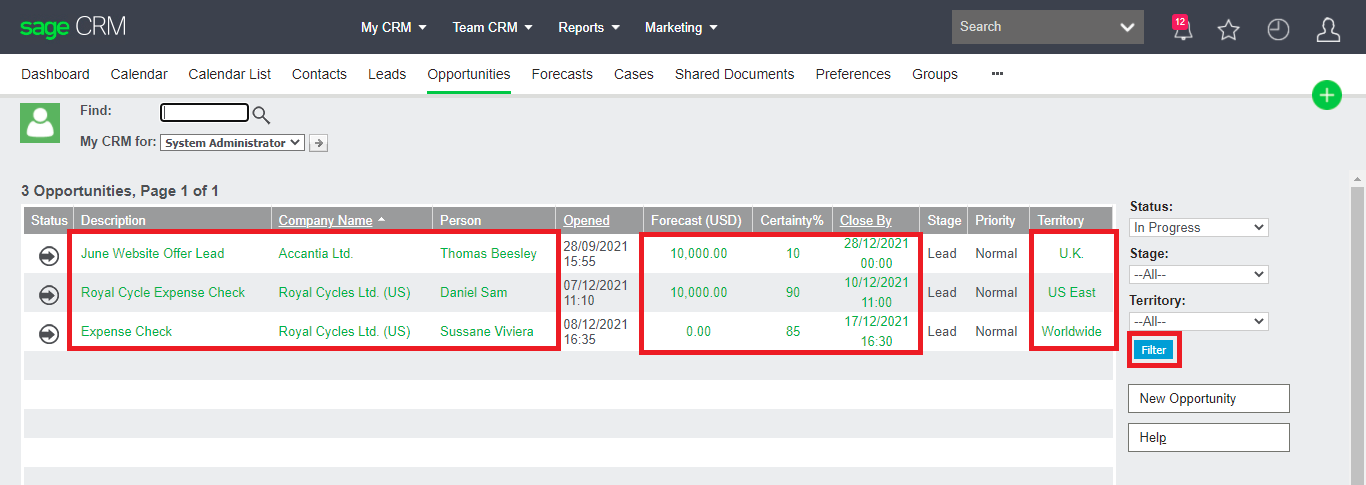Image resolution: width=1366 pixels, height=485 pixels.
Task: Switch to the Calendar tab
Action: 139,74
